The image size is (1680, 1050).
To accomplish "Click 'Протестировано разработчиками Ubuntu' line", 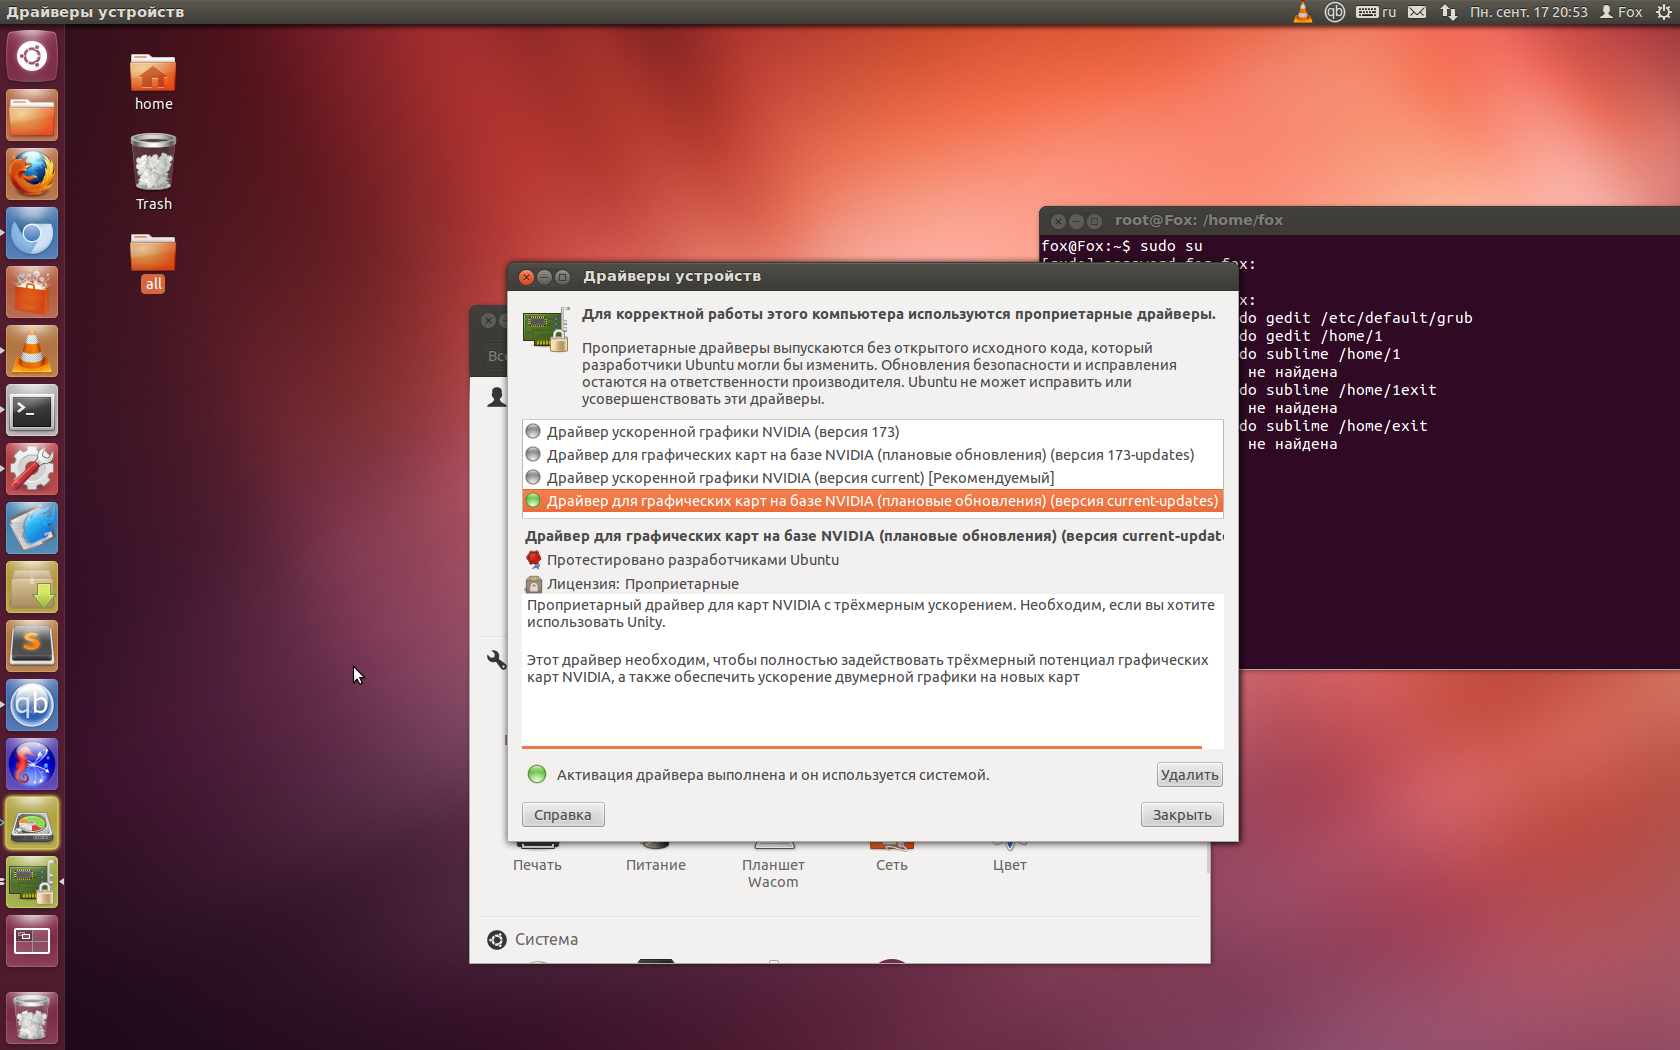I will 692,560.
